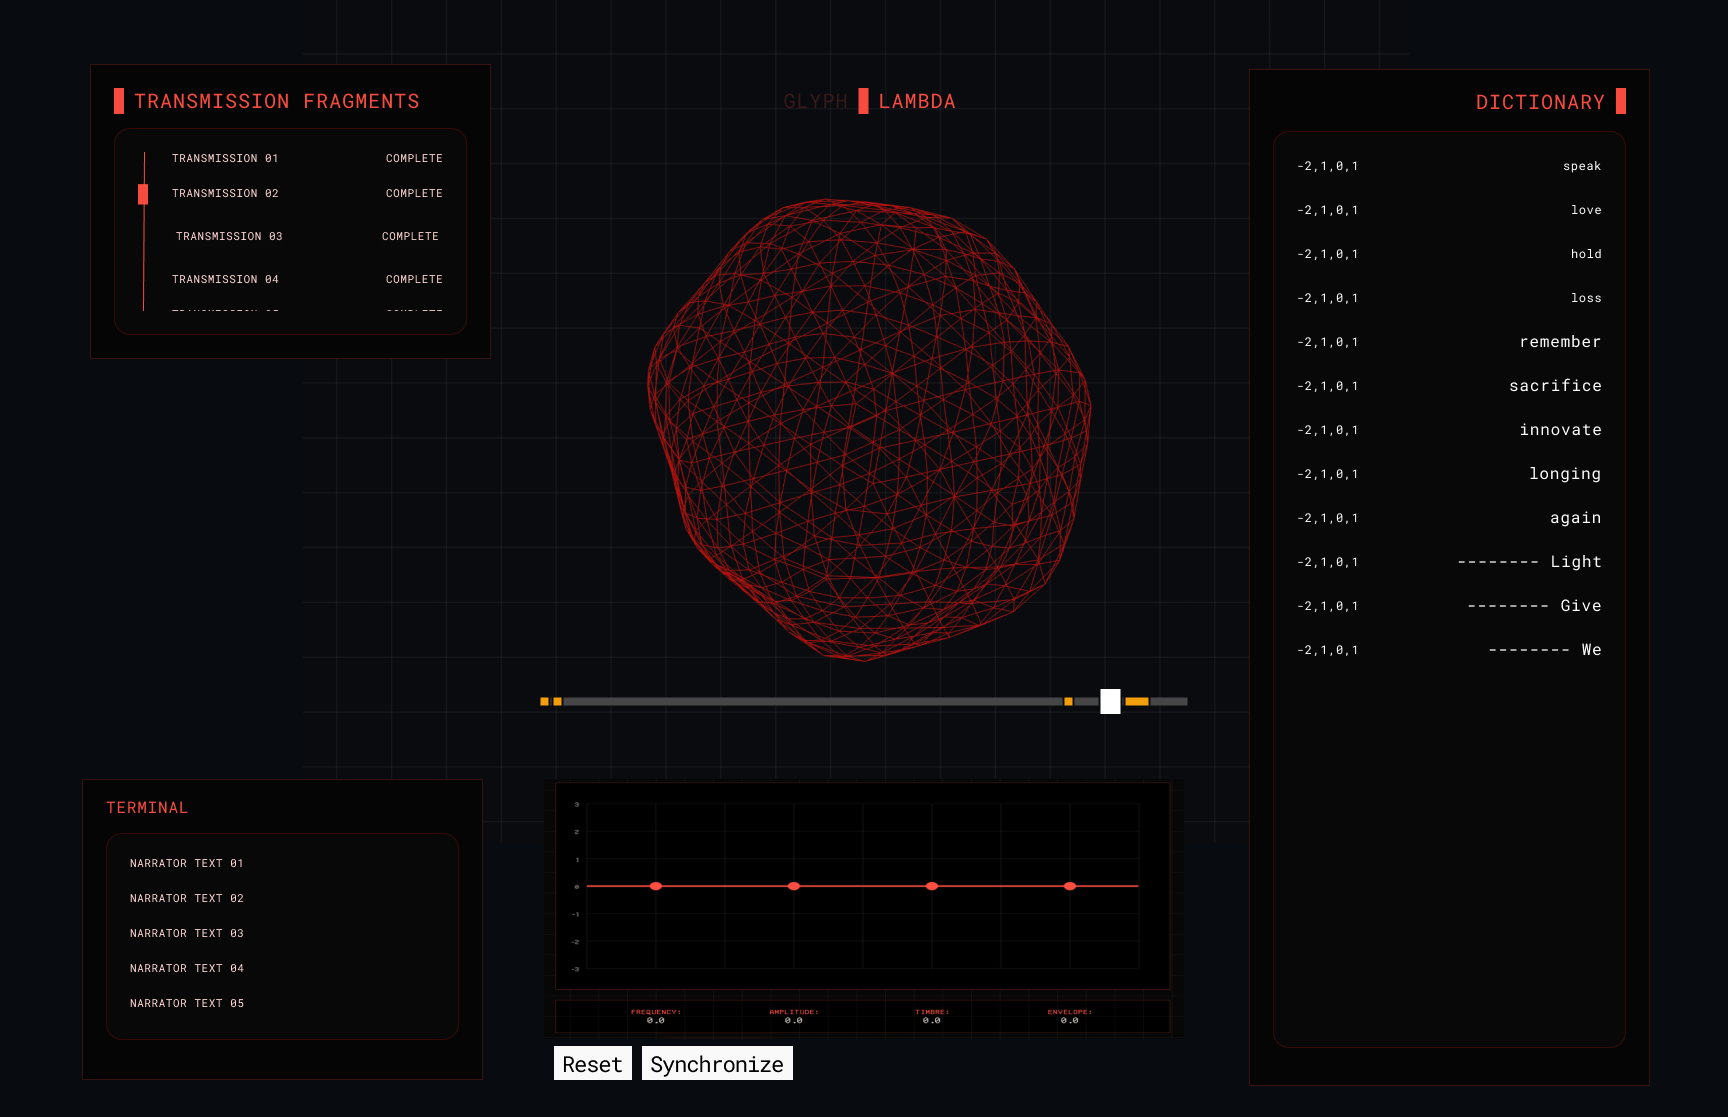Image resolution: width=1728 pixels, height=1117 pixels.
Task: Choose dictionary word "hold"
Action: 1586,254
